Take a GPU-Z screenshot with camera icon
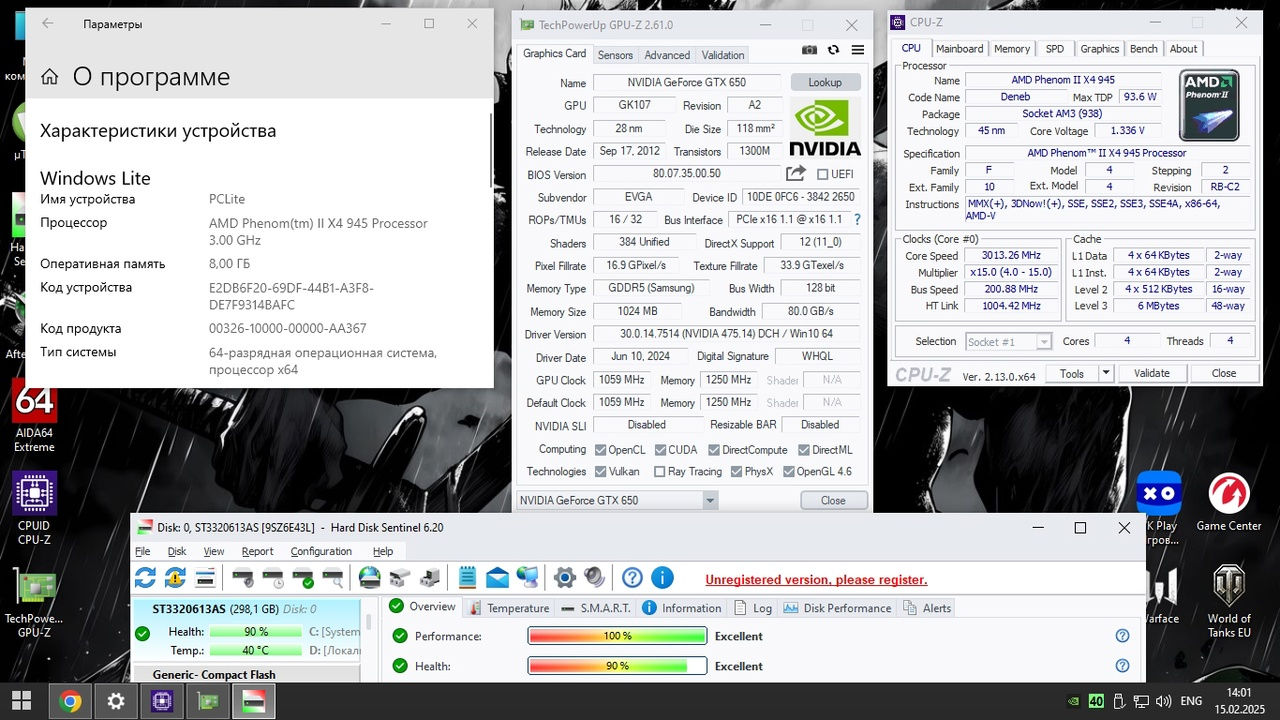 [x=810, y=50]
